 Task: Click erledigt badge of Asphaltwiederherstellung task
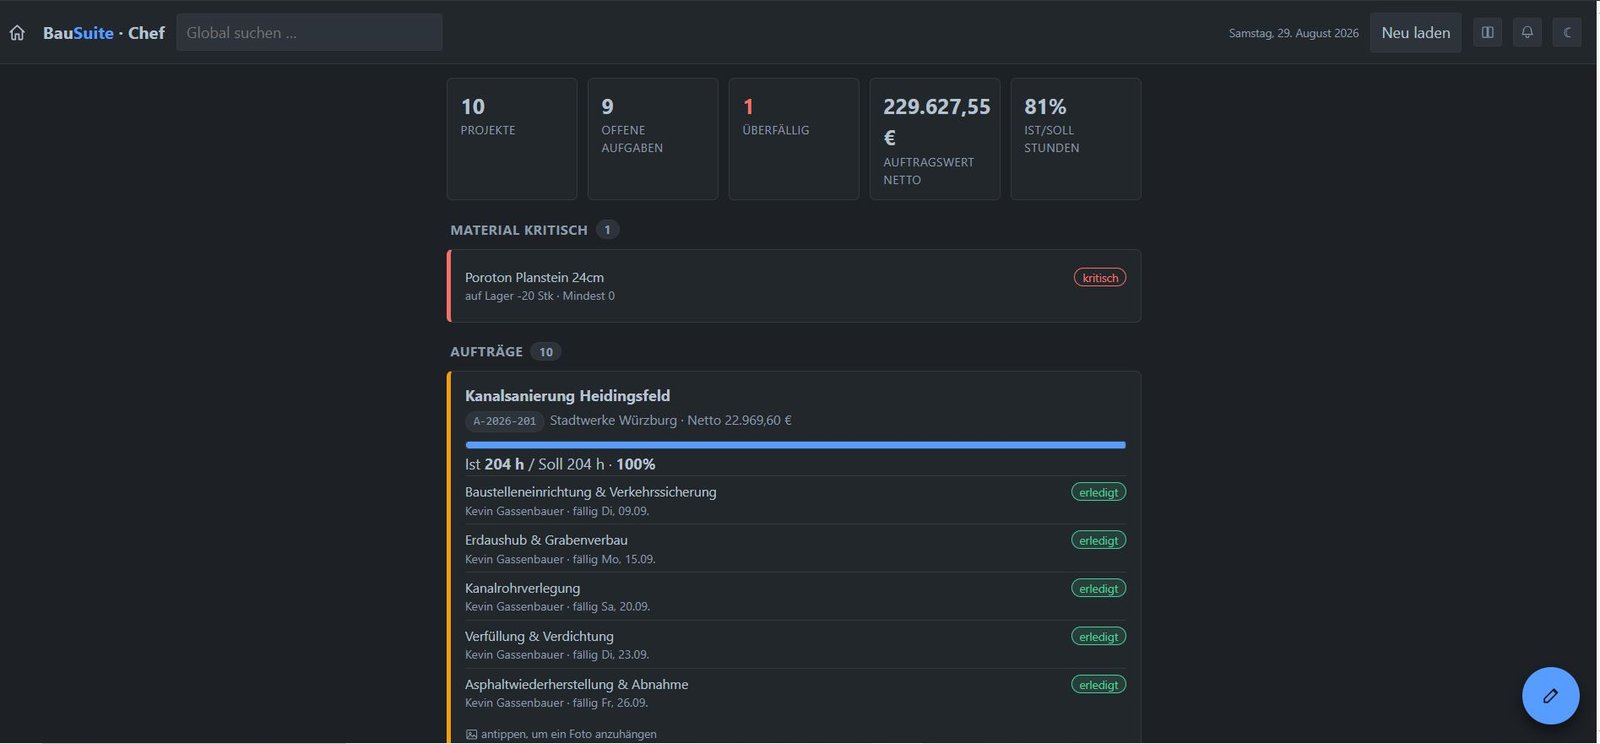(1098, 685)
